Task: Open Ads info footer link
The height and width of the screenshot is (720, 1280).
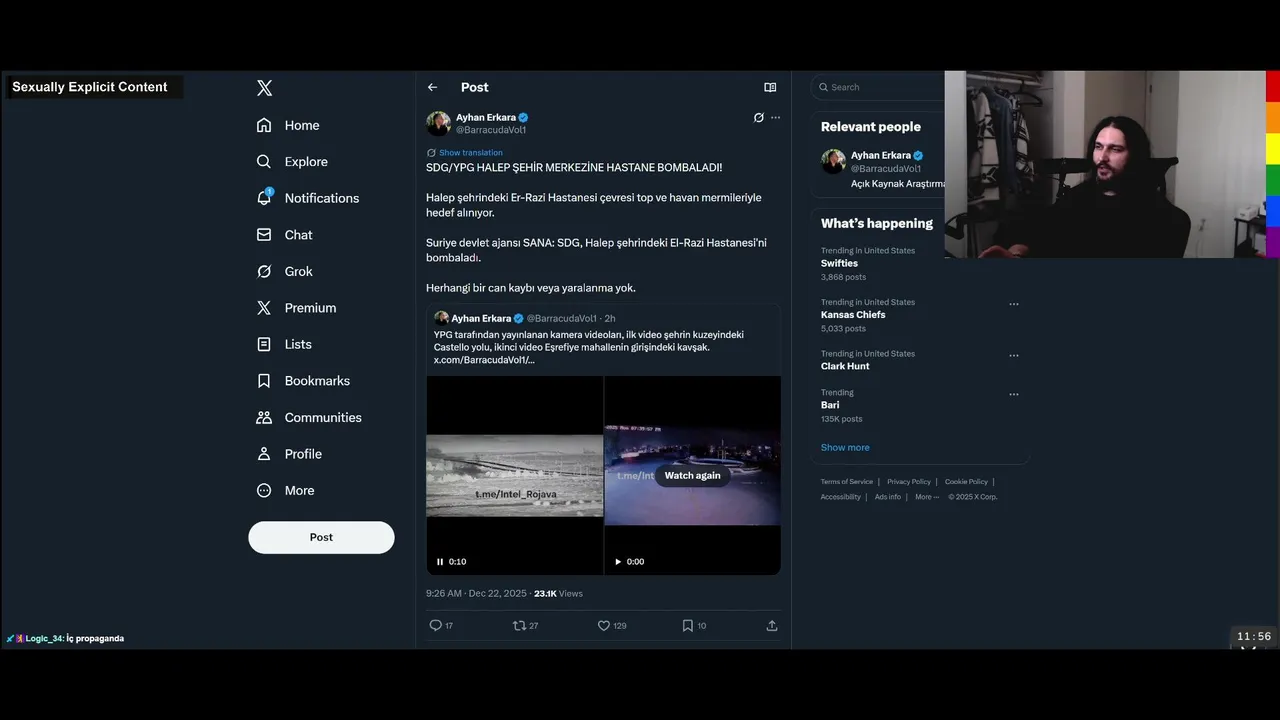Action: pos(888,497)
